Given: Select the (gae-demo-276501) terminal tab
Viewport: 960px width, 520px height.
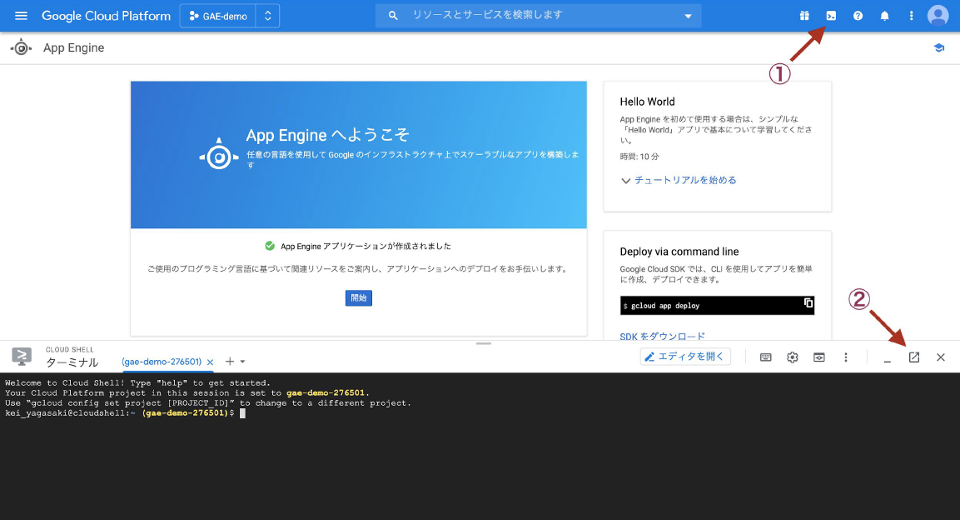Looking at the screenshot, I should point(162,361).
